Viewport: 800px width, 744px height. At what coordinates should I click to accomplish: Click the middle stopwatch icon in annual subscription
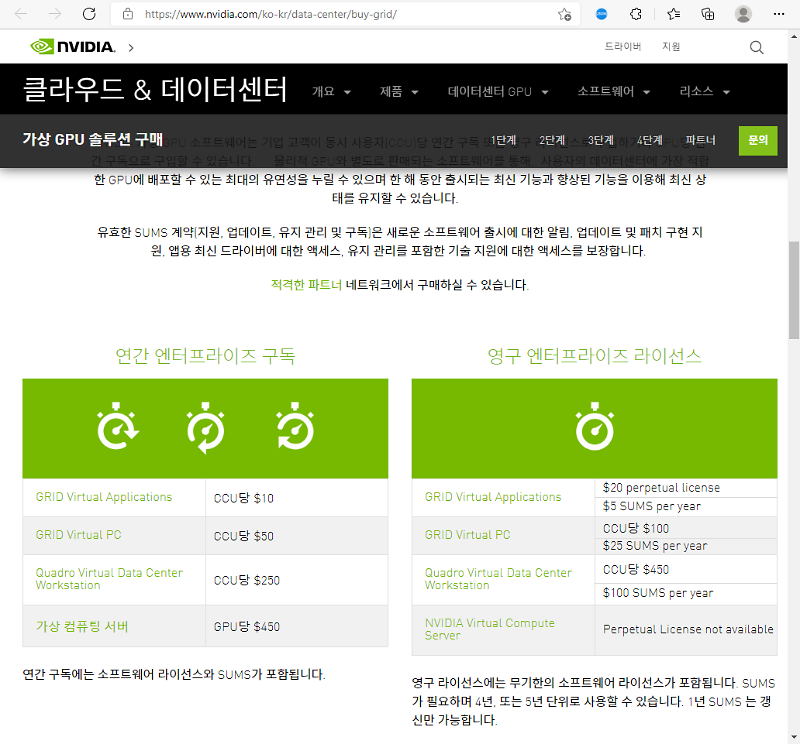(x=206, y=428)
